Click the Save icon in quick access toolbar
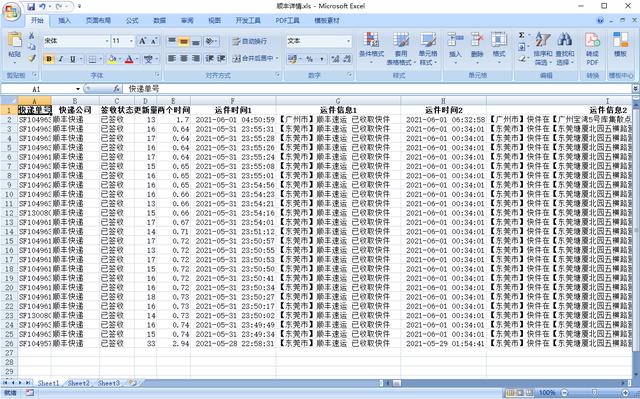Screen dimensions: 640x399 (x=31, y=7)
